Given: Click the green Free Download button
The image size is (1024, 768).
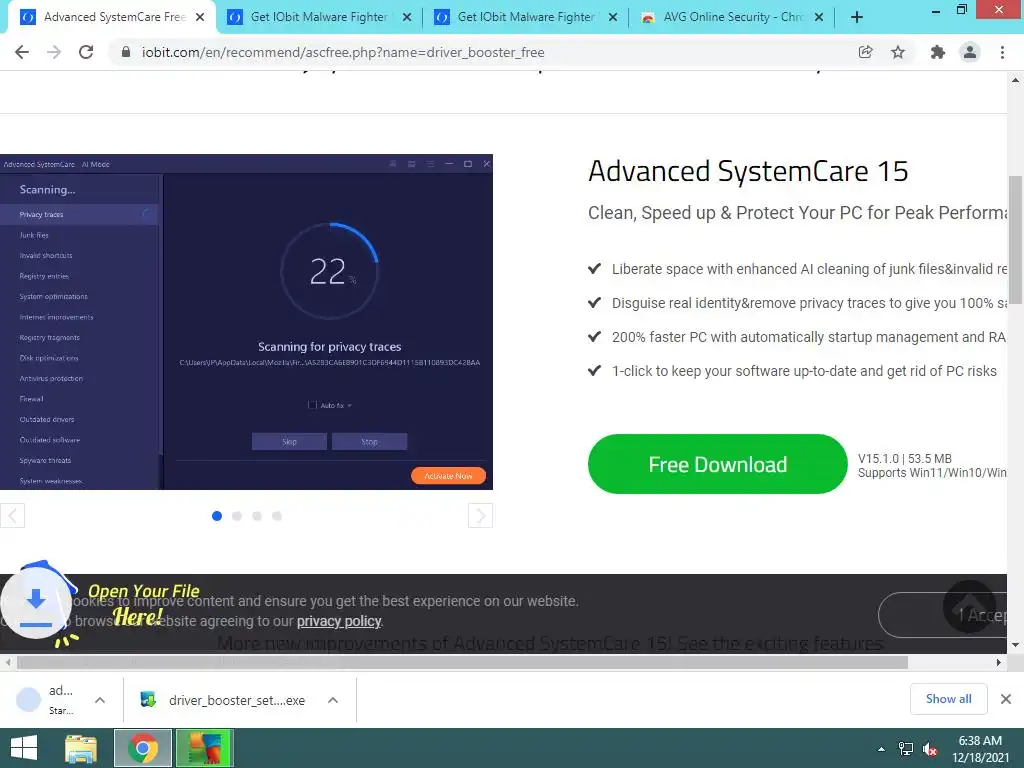Looking at the screenshot, I should click(x=717, y=464).
